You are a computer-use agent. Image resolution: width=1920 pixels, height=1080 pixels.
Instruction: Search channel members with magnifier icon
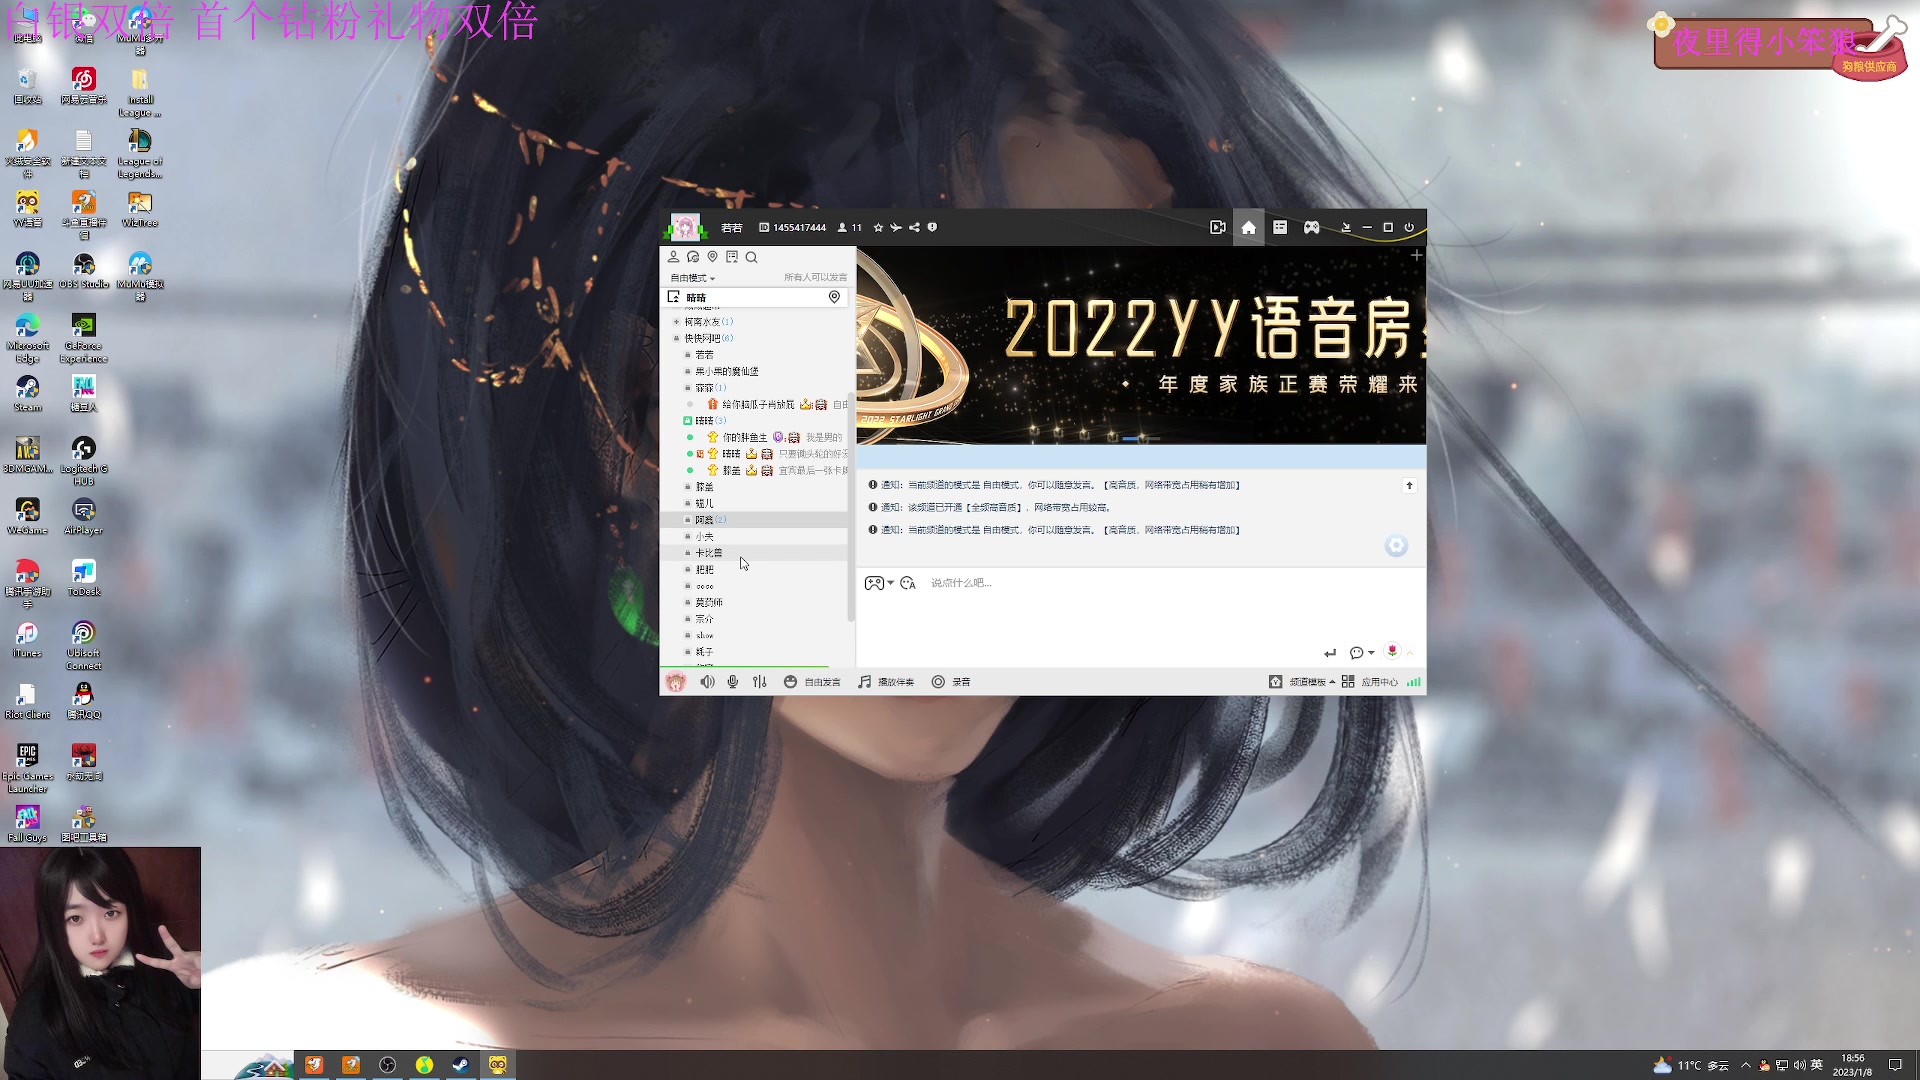[752, 257]
